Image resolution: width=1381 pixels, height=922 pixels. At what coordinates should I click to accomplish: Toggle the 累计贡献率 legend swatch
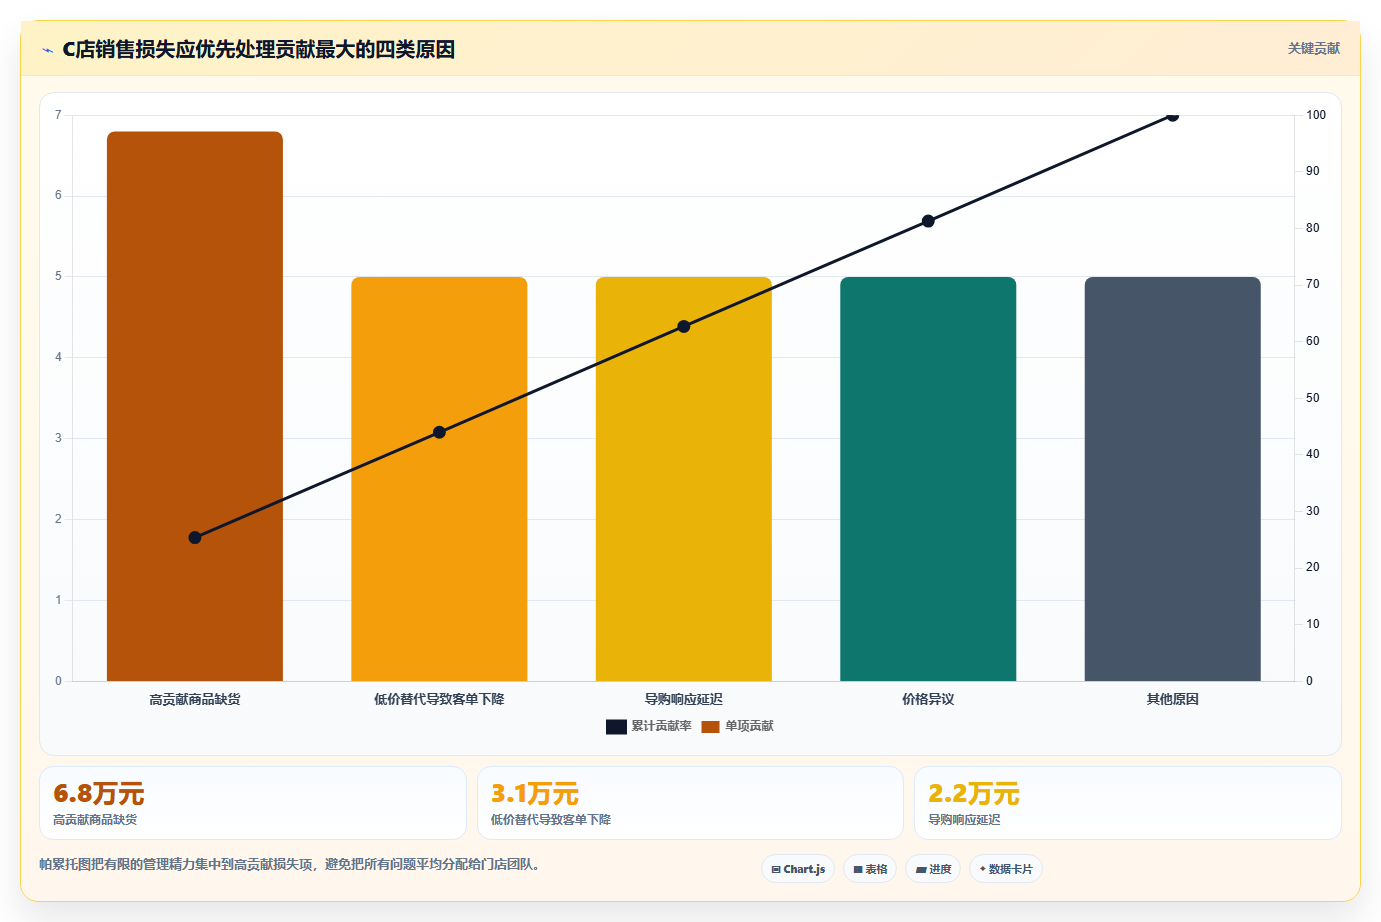pyautogui.click(x=616, y=727)
